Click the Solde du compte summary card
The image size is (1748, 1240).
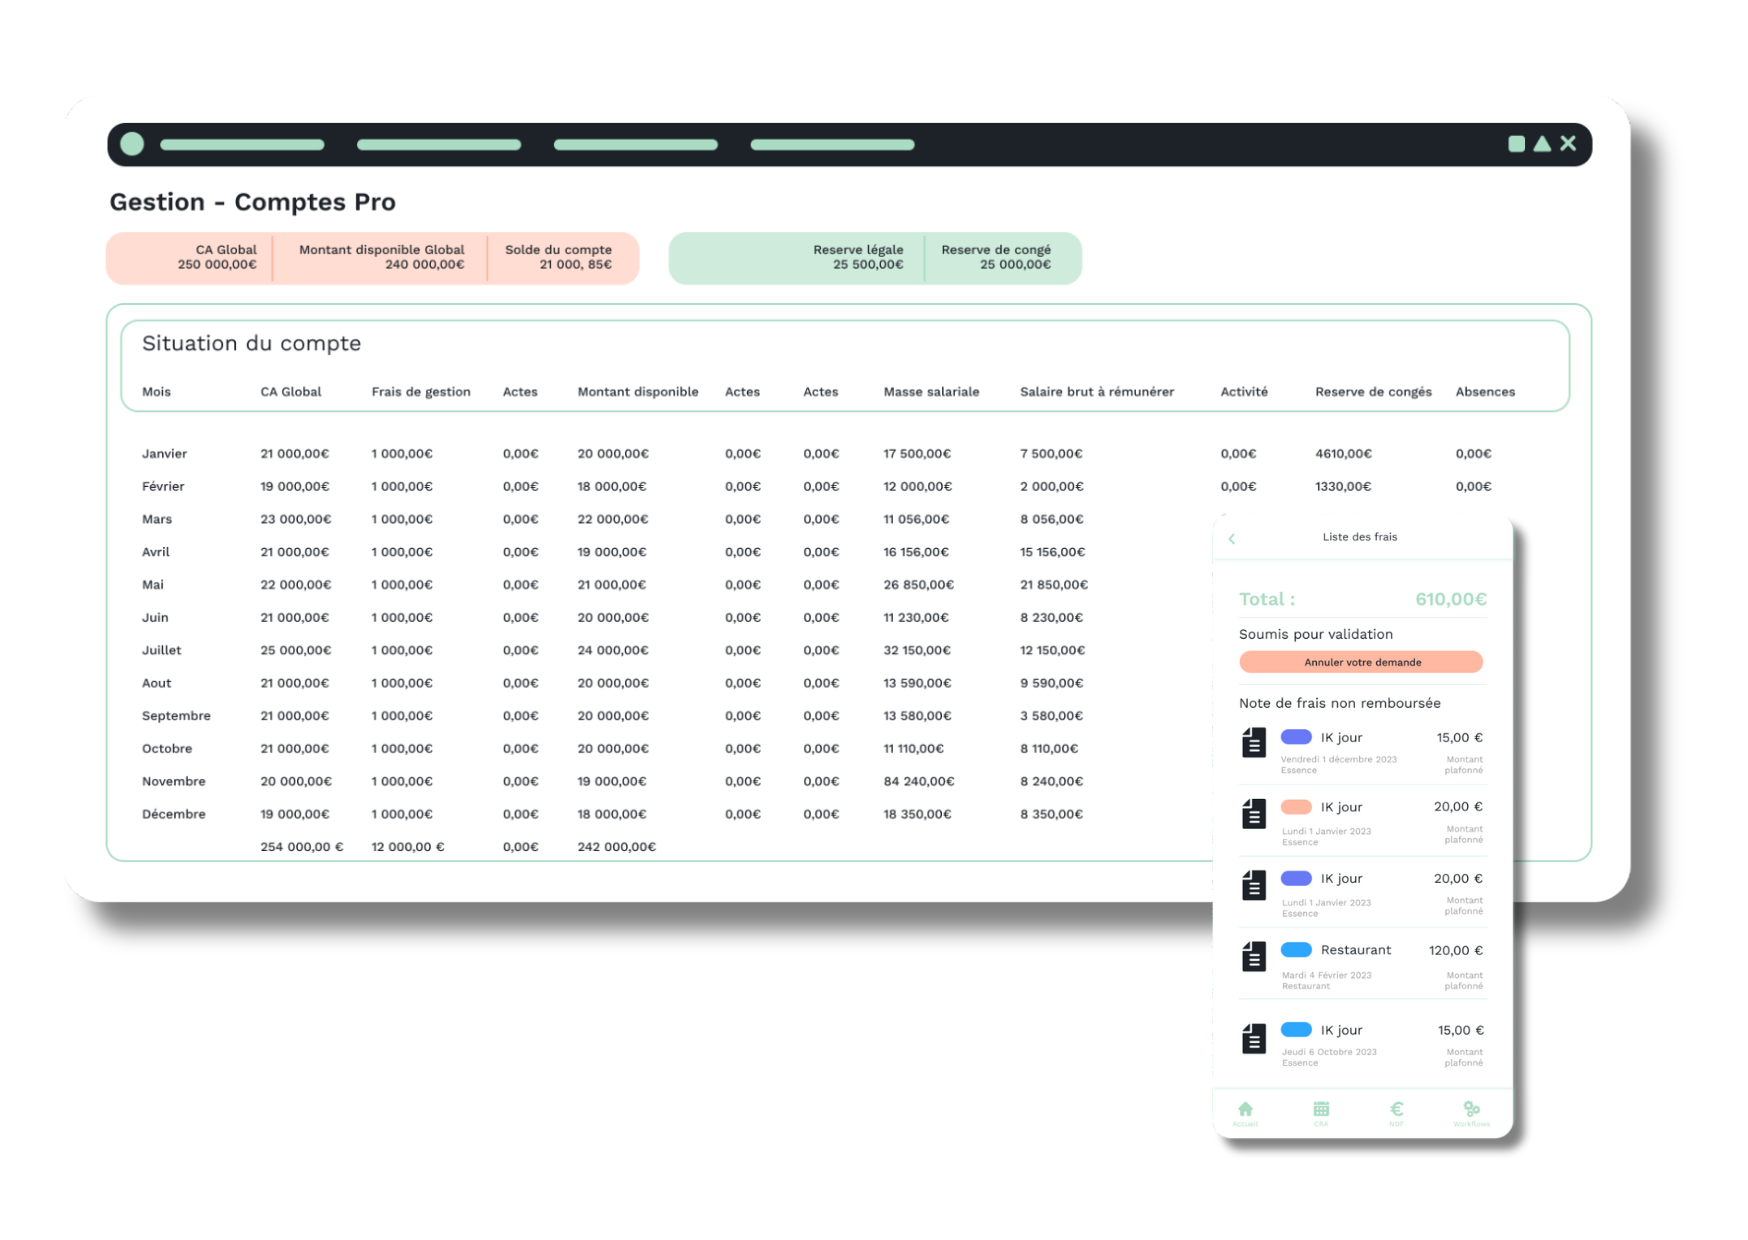(x=560, y=258)
